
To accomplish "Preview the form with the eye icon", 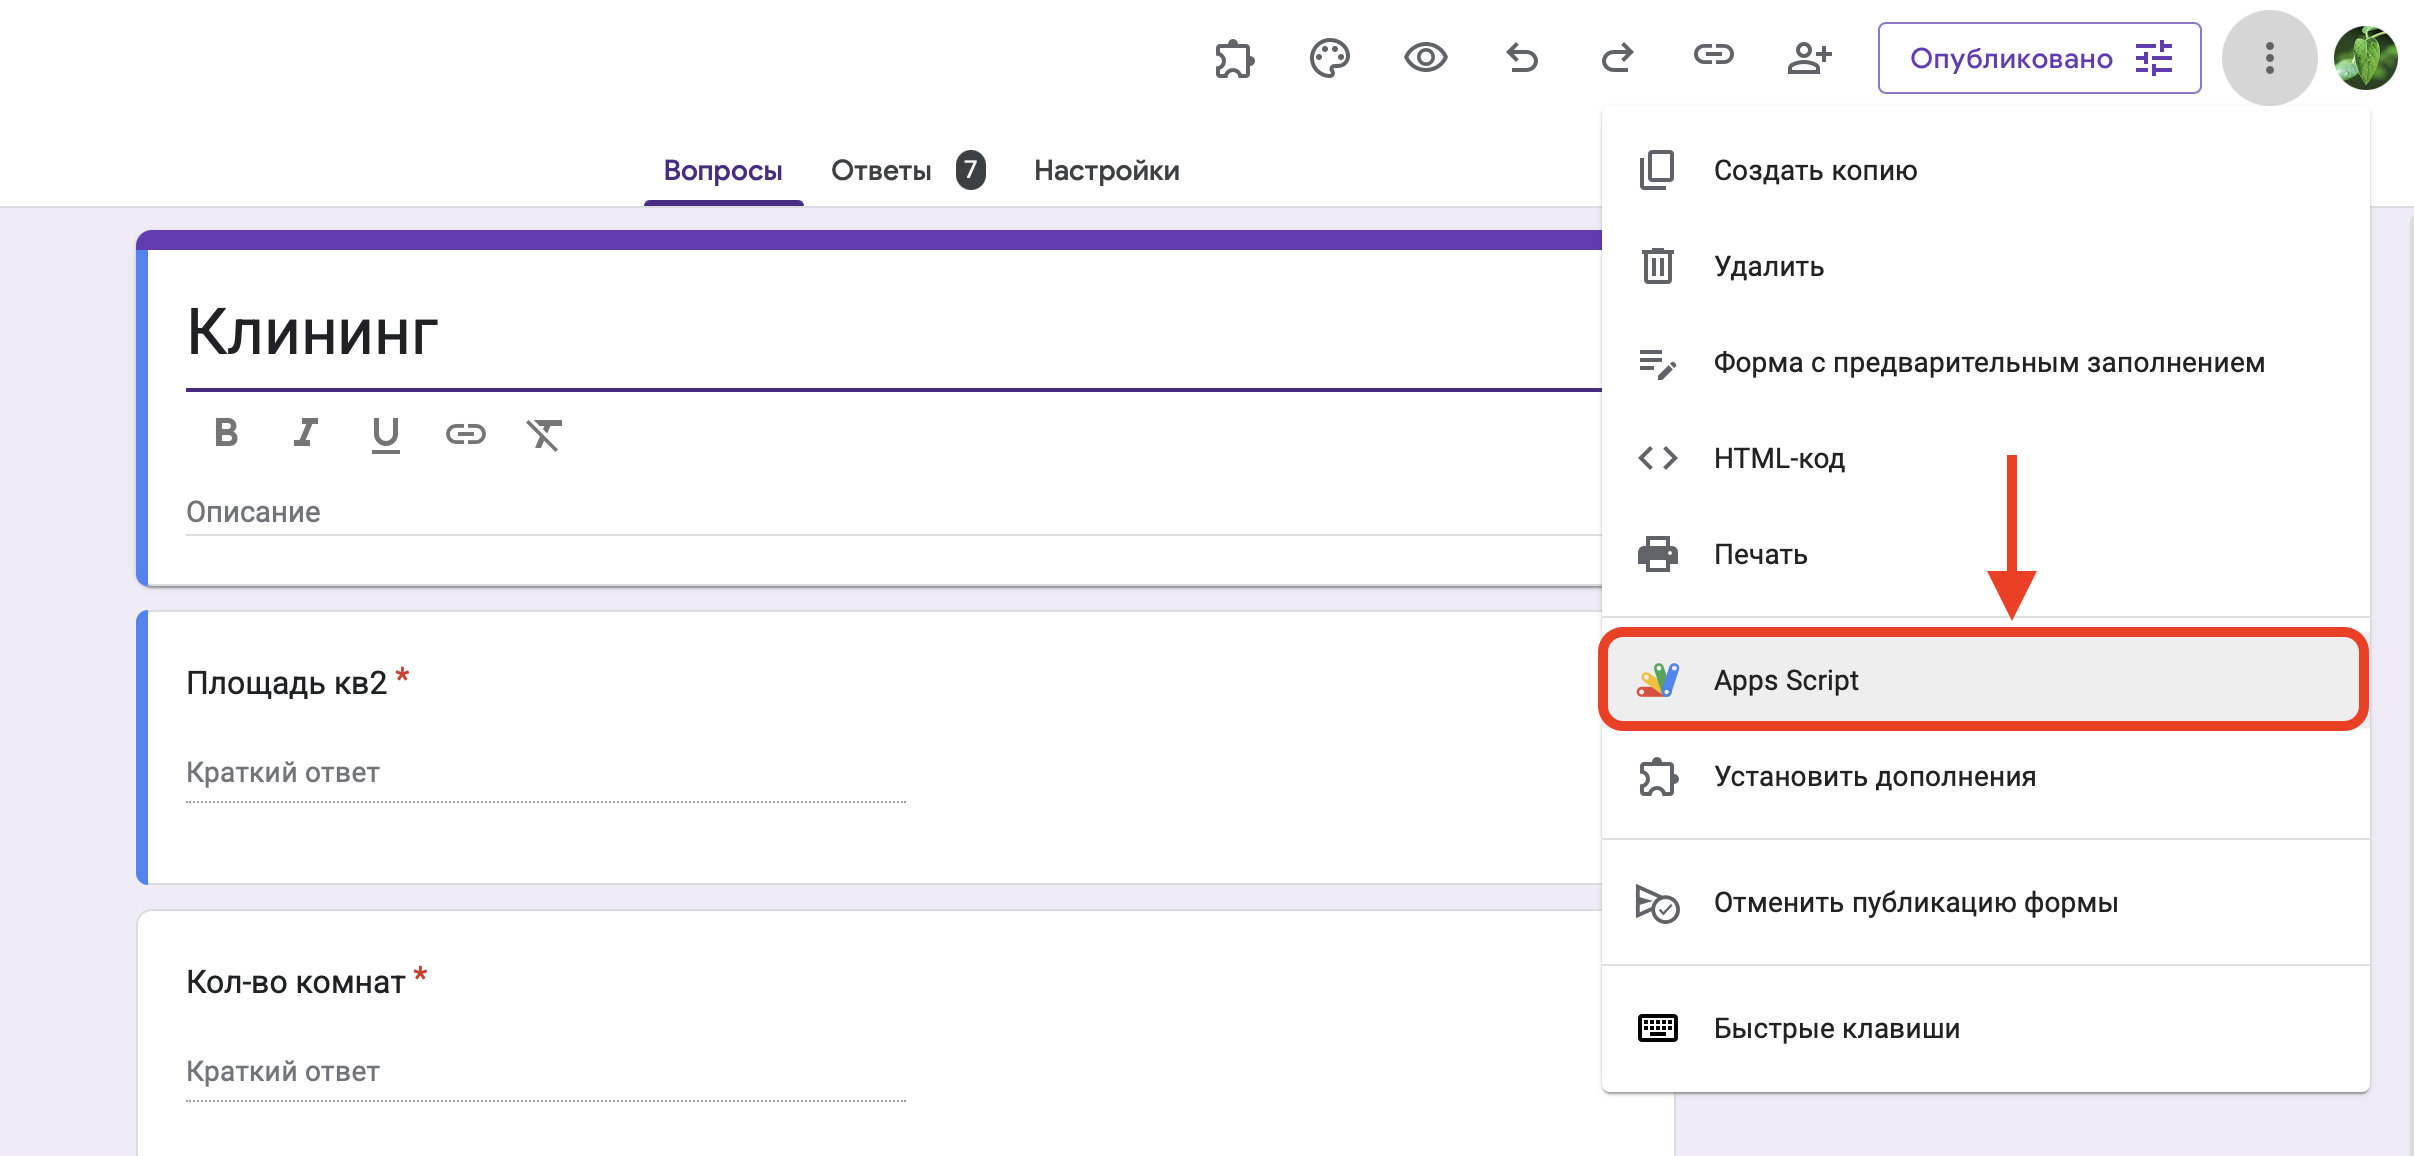I will point(1425,58).
